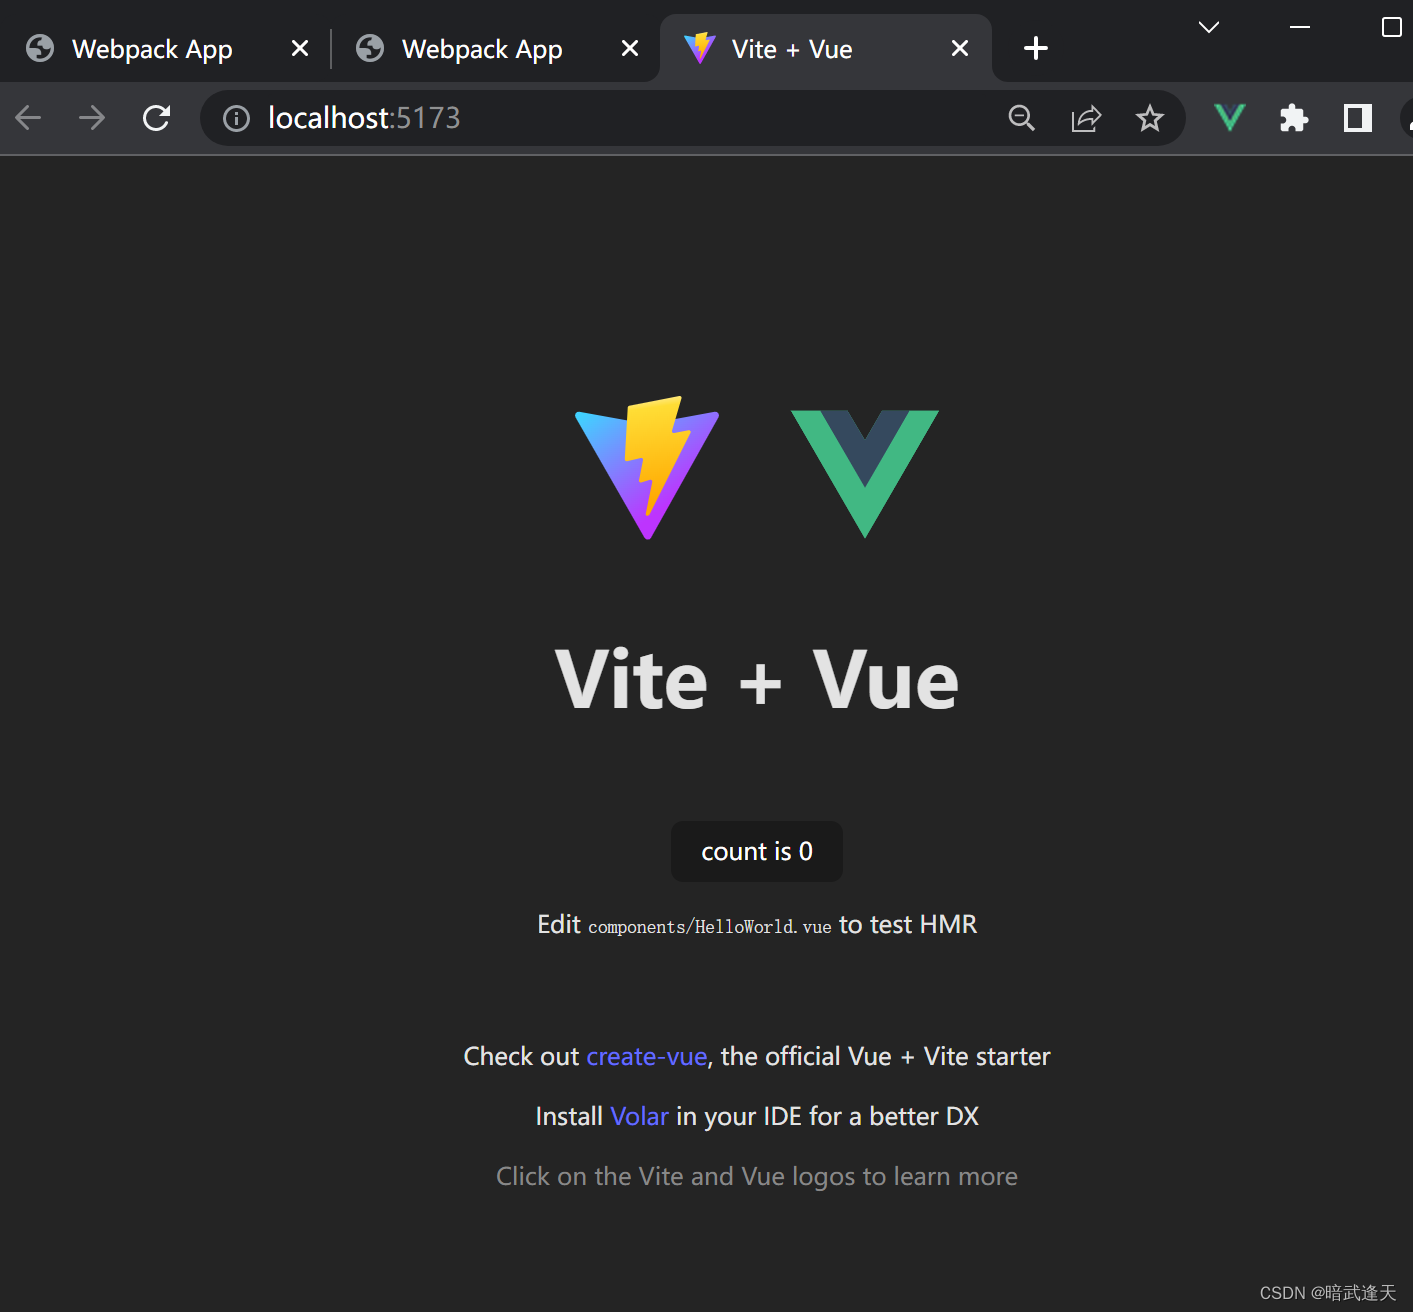This screenshot has height=1312, width=1413.
Task: Share this page via share icon
Action: tap(1086, 118)
